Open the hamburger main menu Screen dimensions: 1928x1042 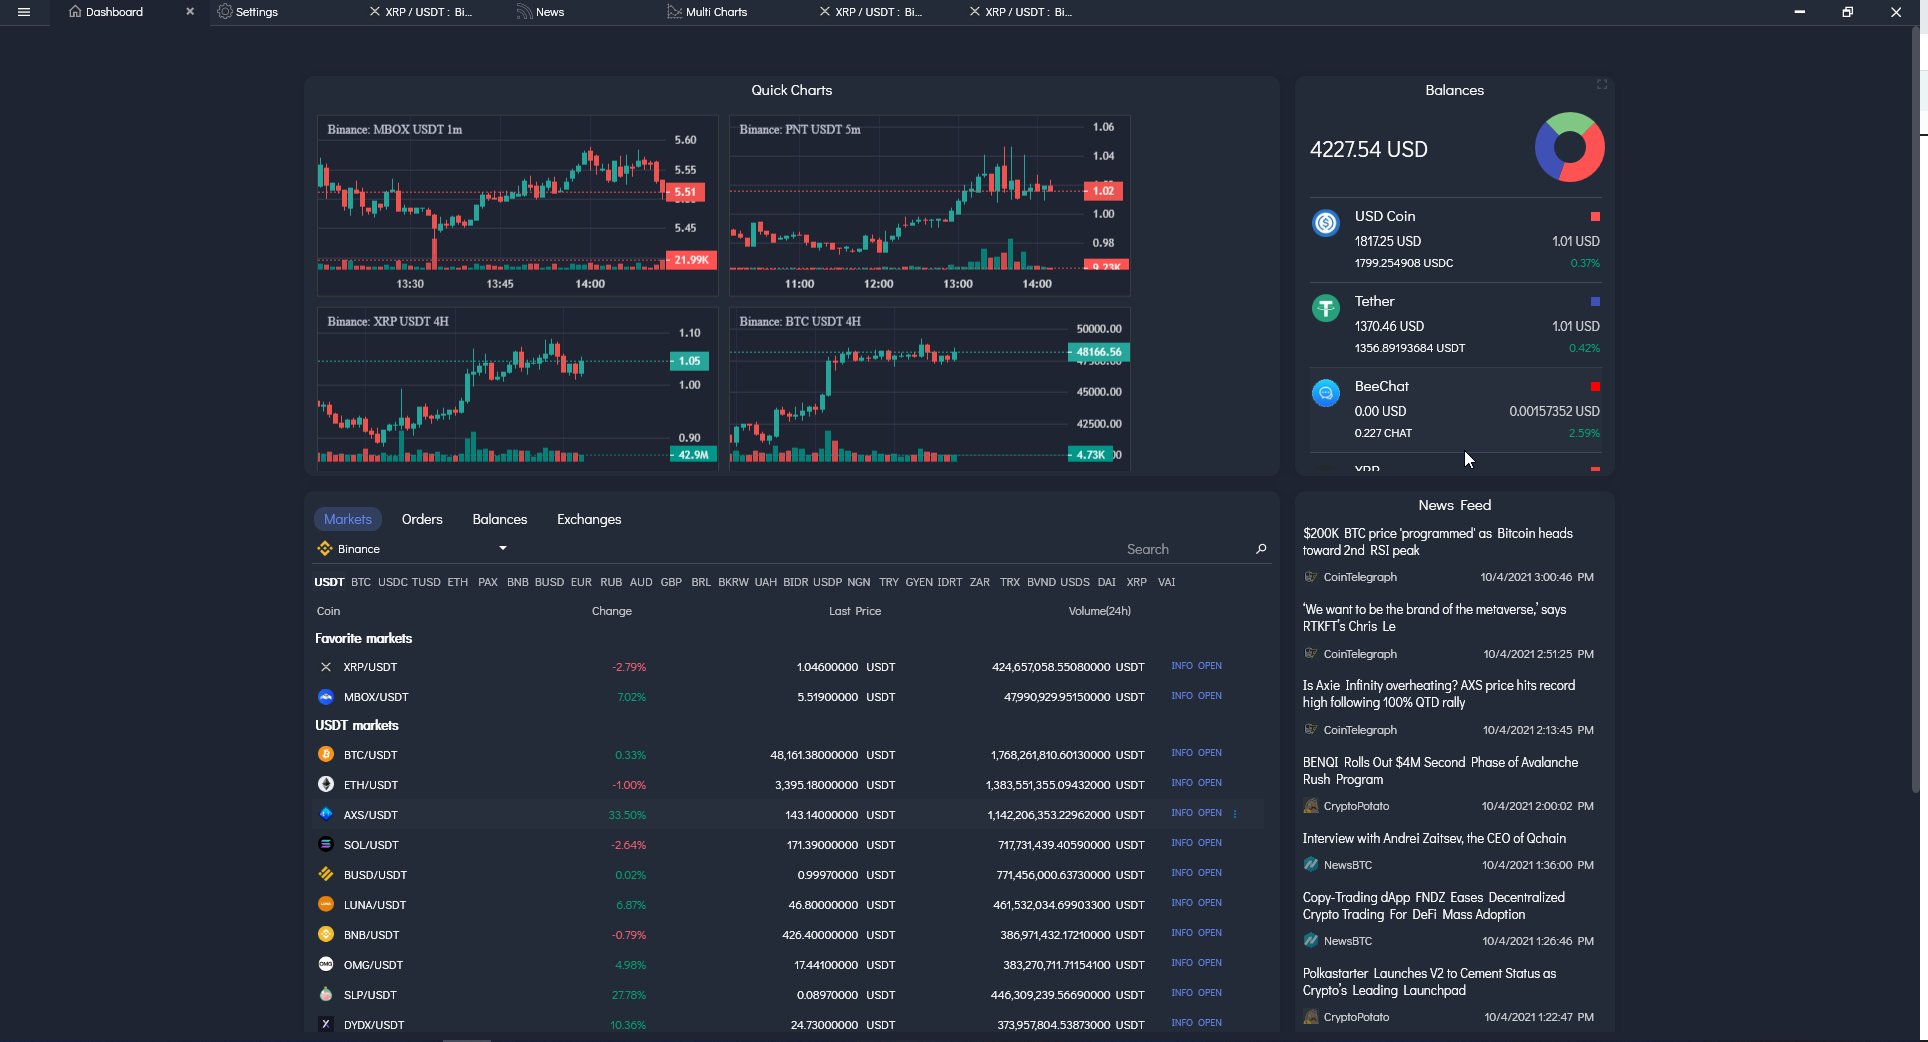coord(24,12)
